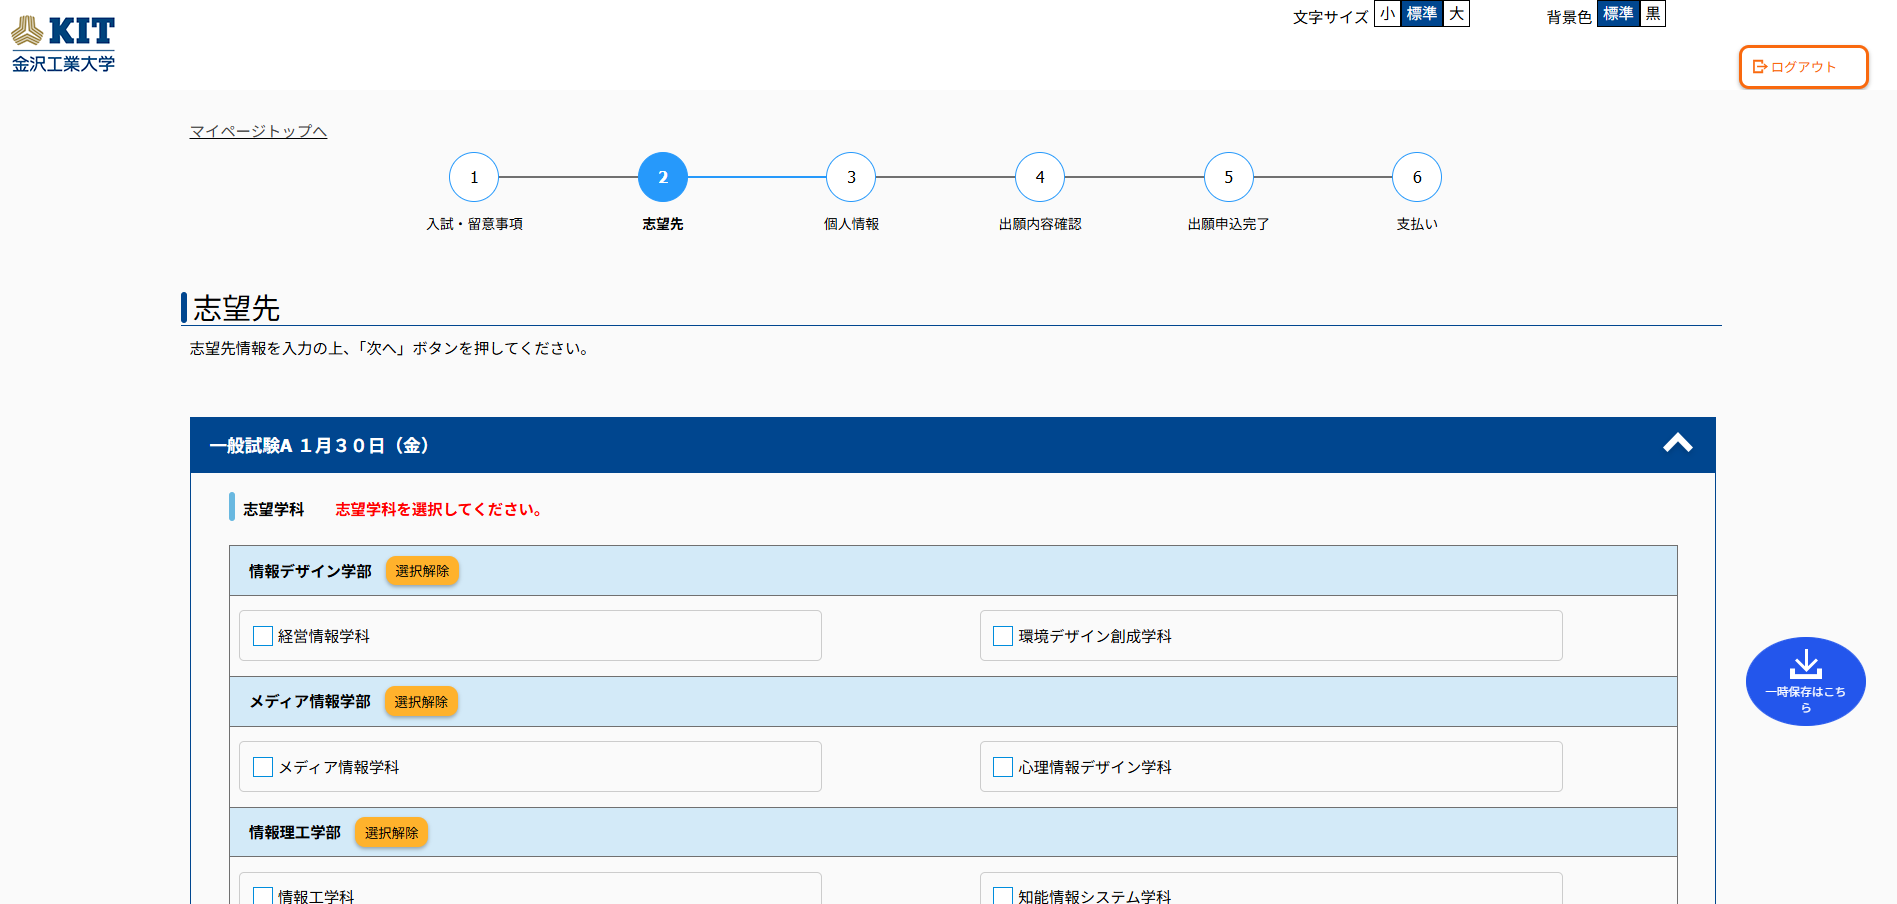Clear selection for 情報デザイン学部
The image size is (1897, 904).
[x=422, y=571]
